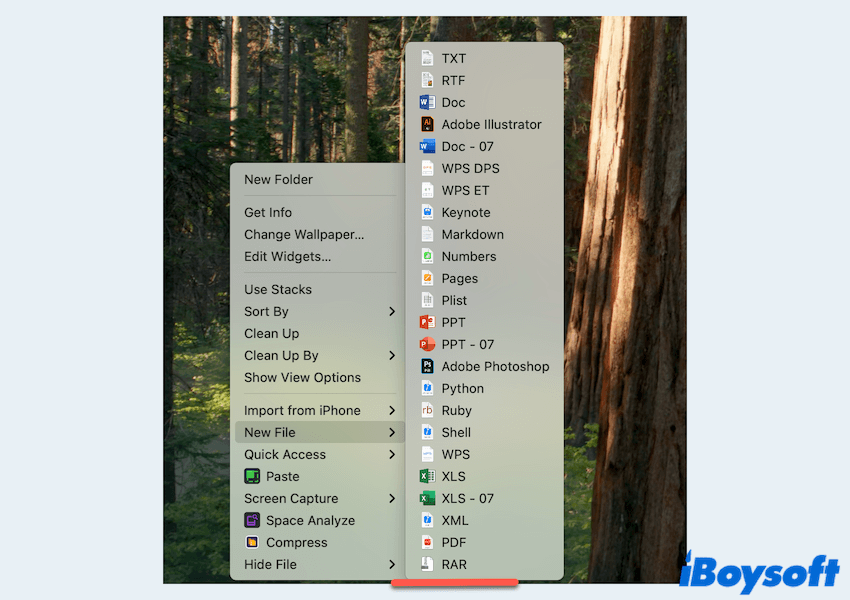850x600 pixels.
Task: Click the Adobe Photoshop file icon
Action: click(x=427, y=367)
